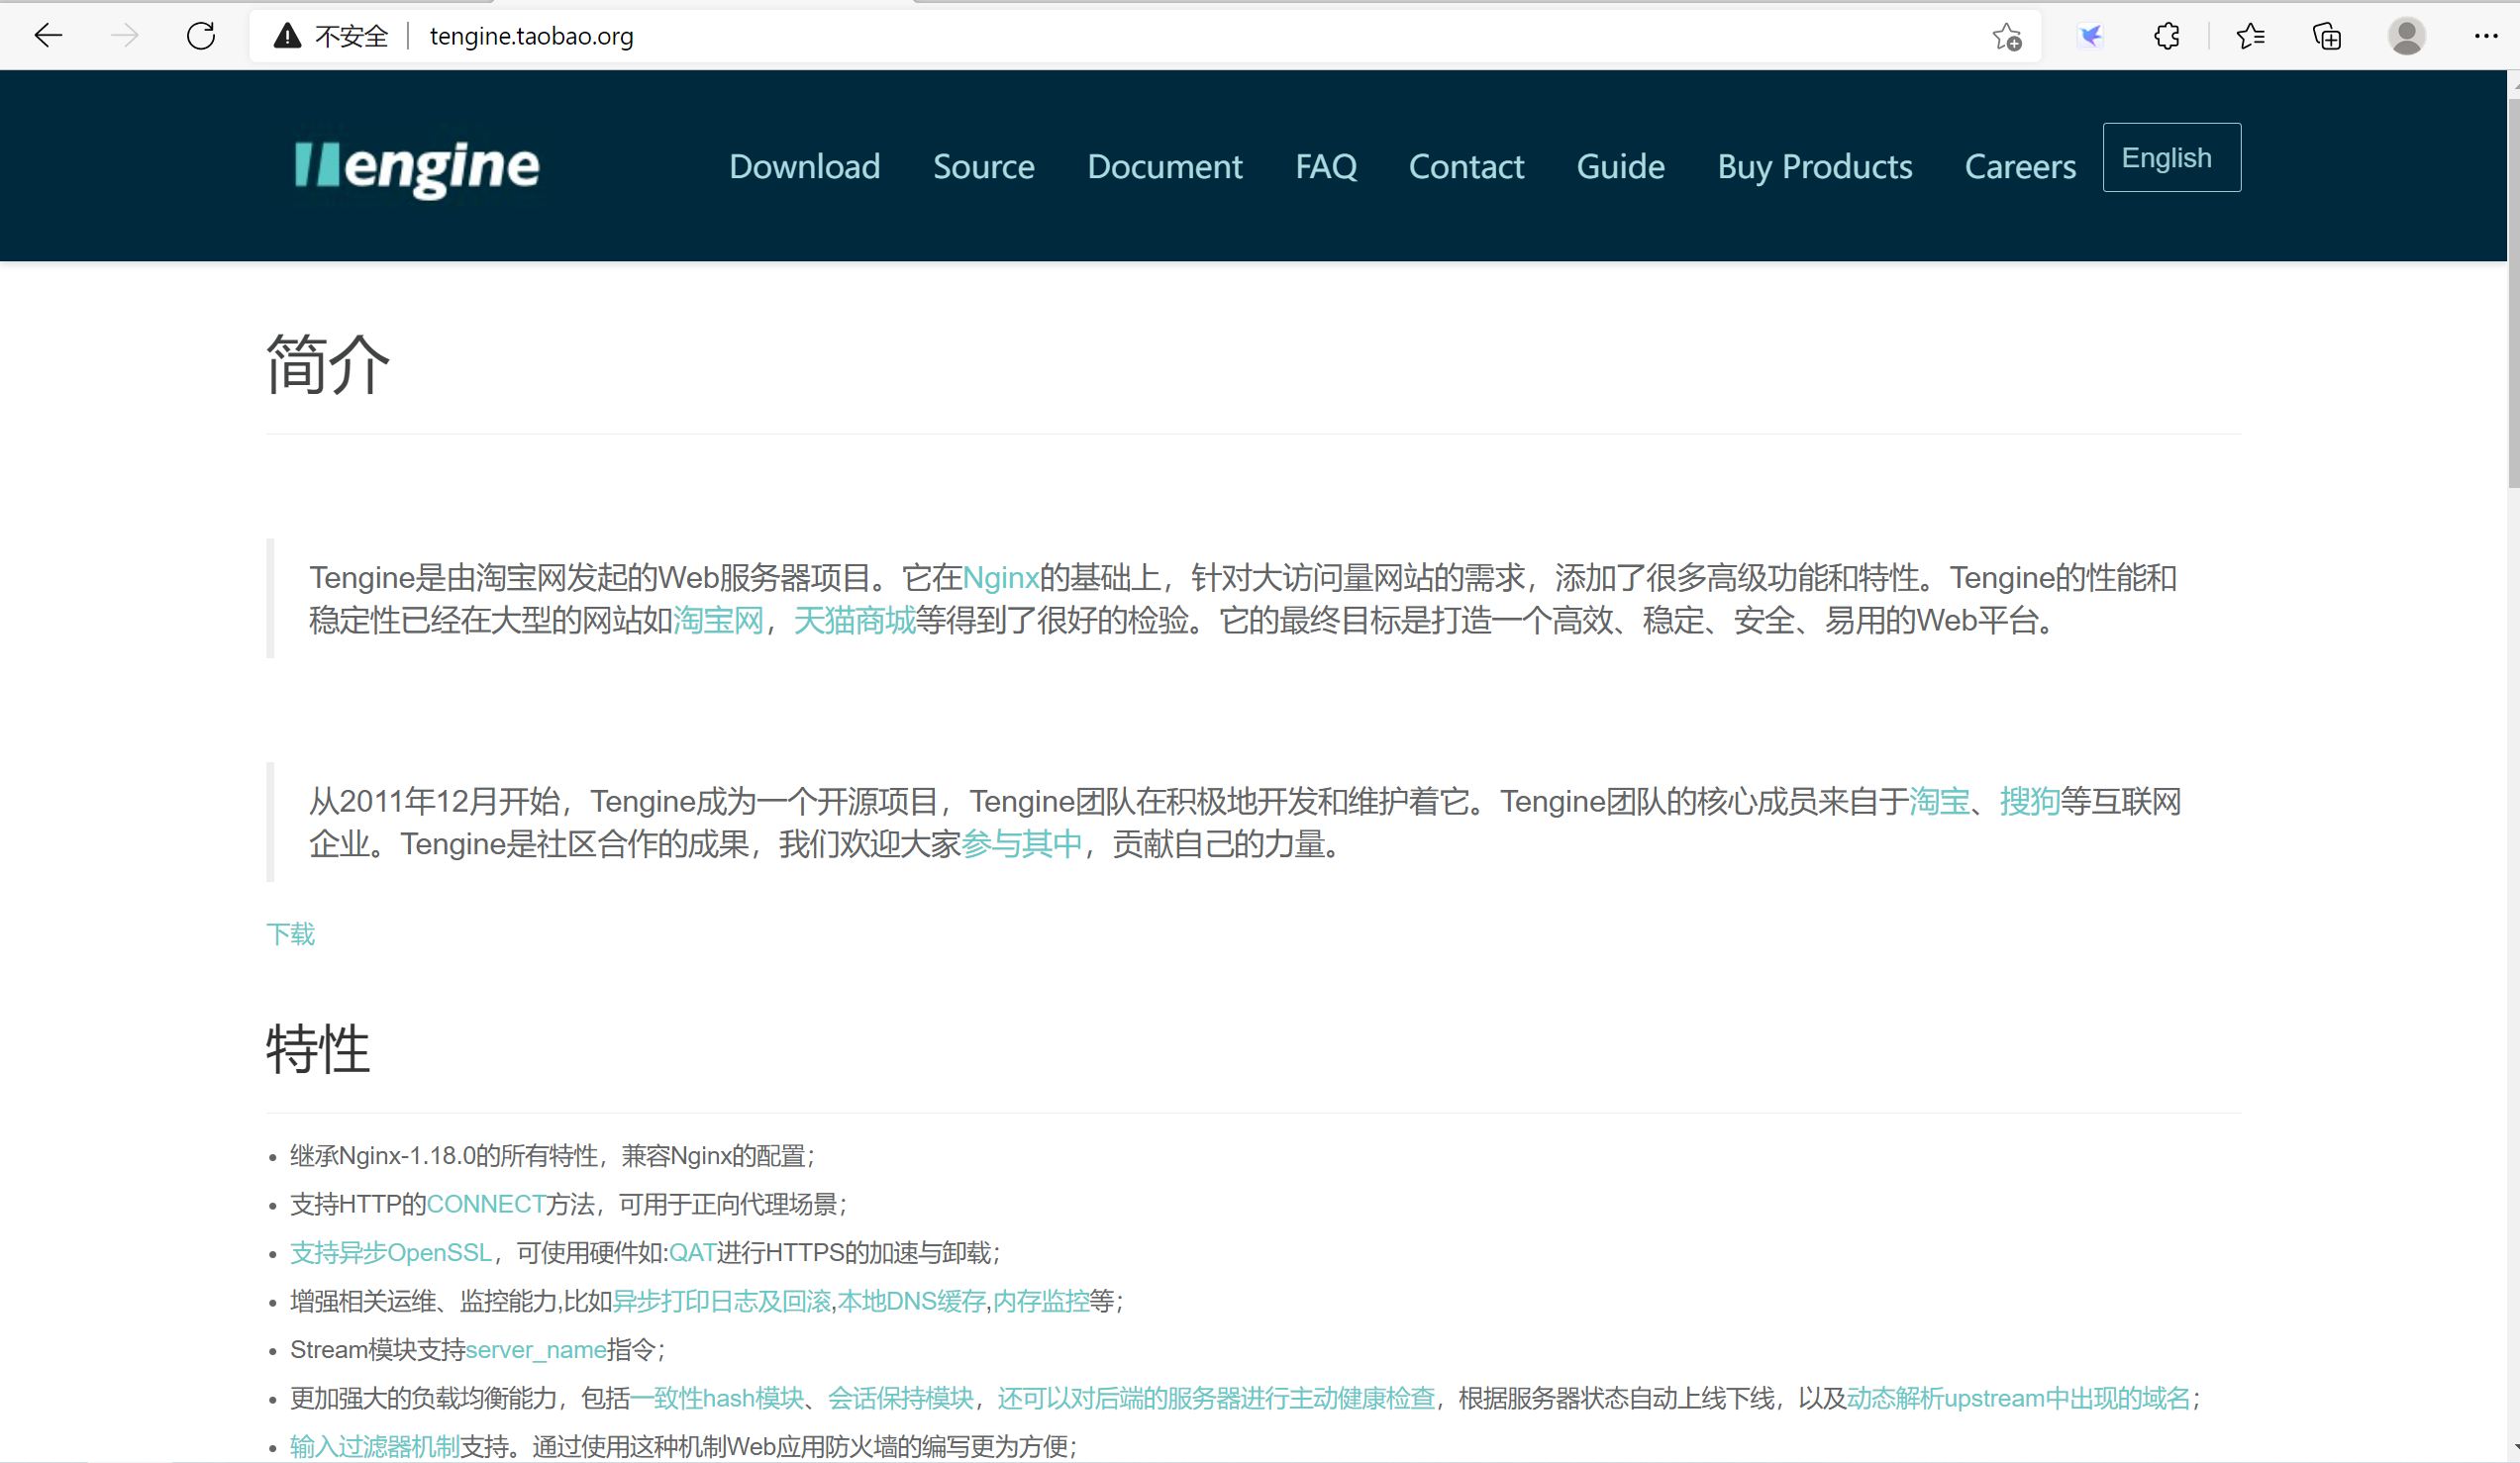This screenshot has width=2520, height=1463.
Task: Open the 本地DNS缓存 link
Action: click(x=911, y=1301)
